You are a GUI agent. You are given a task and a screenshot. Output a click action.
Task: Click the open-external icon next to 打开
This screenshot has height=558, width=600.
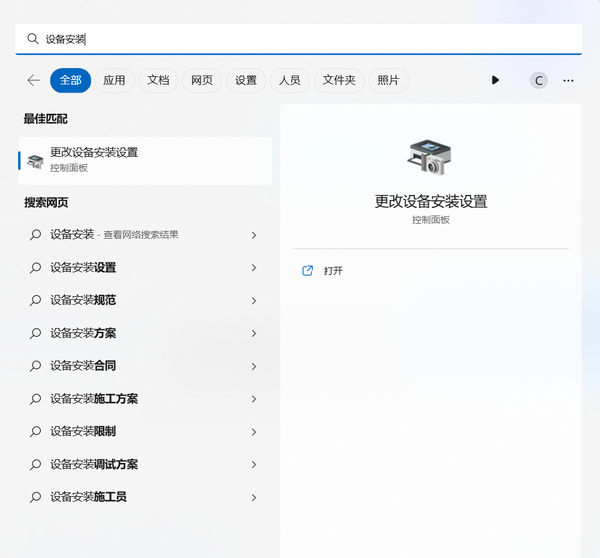point(307,271)
